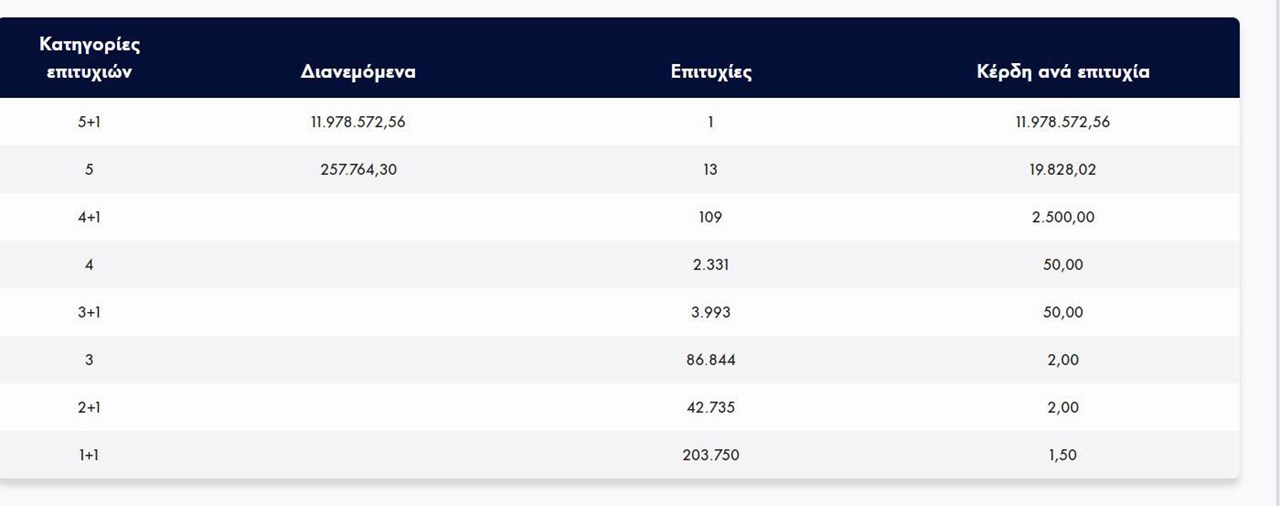Click the 11.978.572,56 value under Διανεμόμενα
Screen dimensions: 1280x506
pos(358,122)
